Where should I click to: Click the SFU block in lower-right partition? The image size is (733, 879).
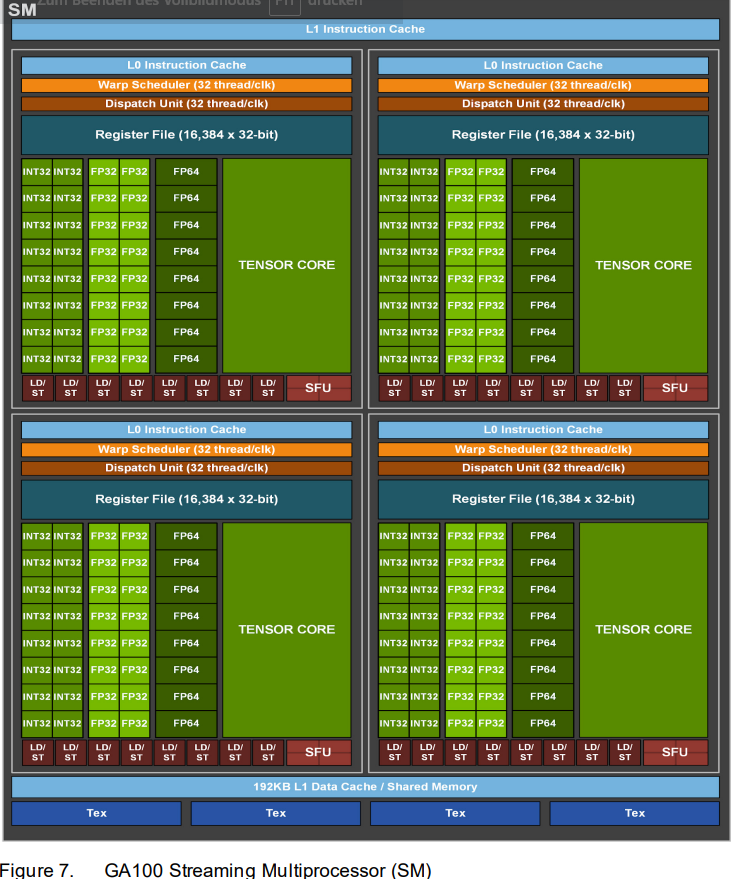[675, 752]
